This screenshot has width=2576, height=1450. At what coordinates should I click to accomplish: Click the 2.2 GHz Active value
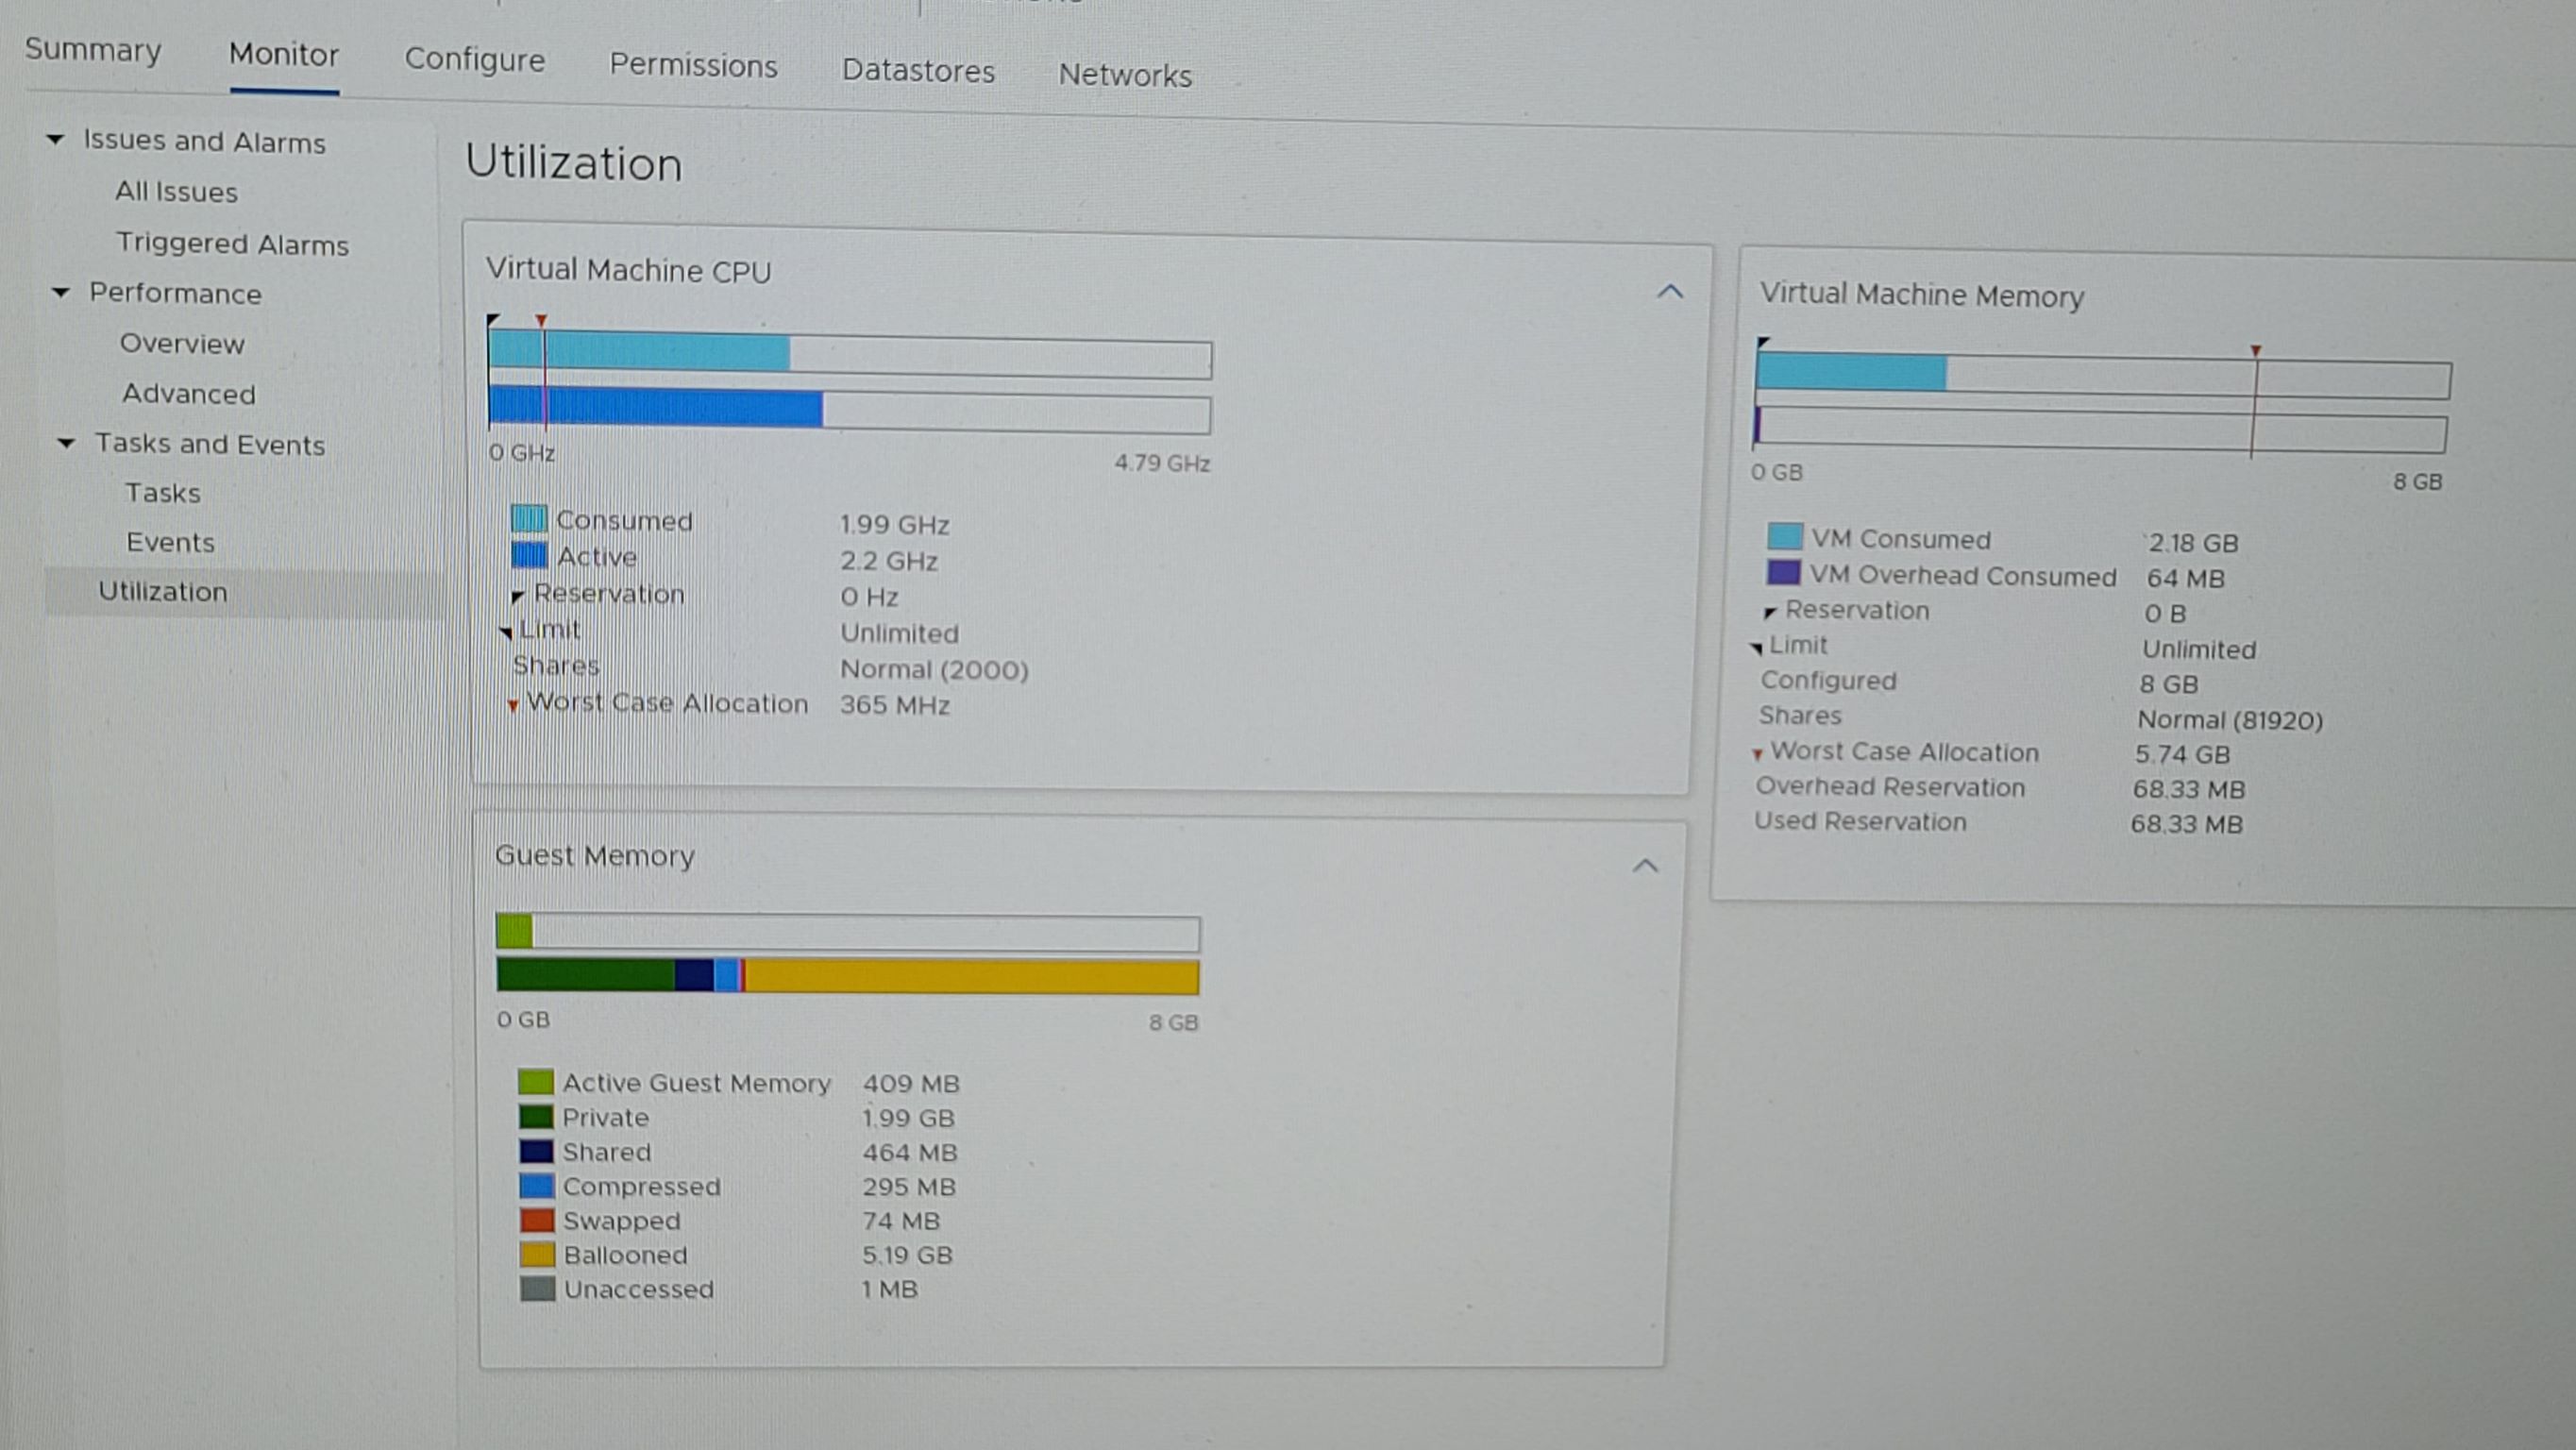pos(888,560)
